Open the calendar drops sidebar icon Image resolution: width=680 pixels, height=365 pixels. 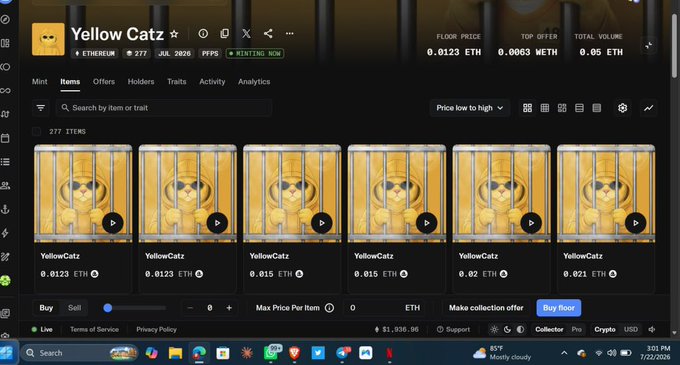(x=5, y=138)
